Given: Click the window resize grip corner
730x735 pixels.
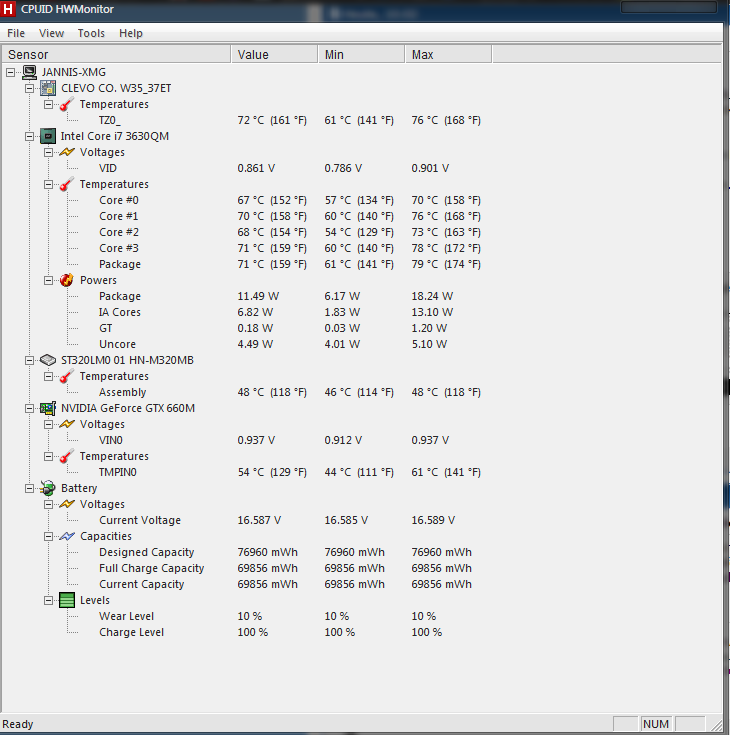Looking at the screenshot, I should [x=715, y=725].
